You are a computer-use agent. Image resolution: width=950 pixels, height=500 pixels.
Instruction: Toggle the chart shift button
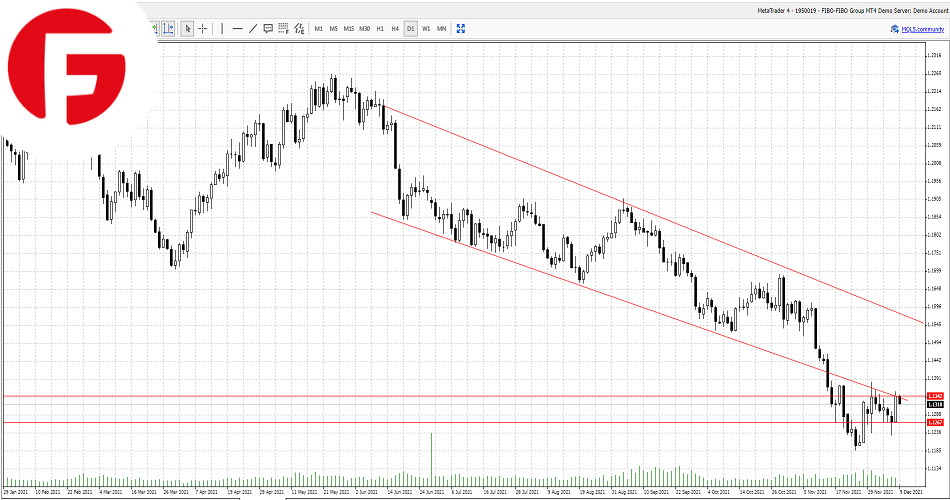coord(168,29)
